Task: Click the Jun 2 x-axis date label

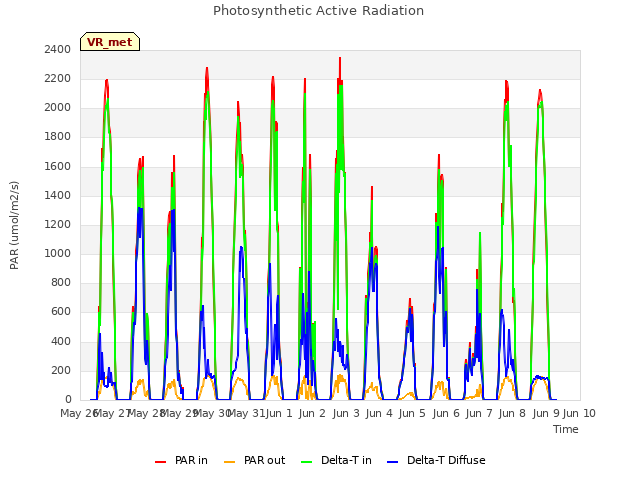Action: 312,413
